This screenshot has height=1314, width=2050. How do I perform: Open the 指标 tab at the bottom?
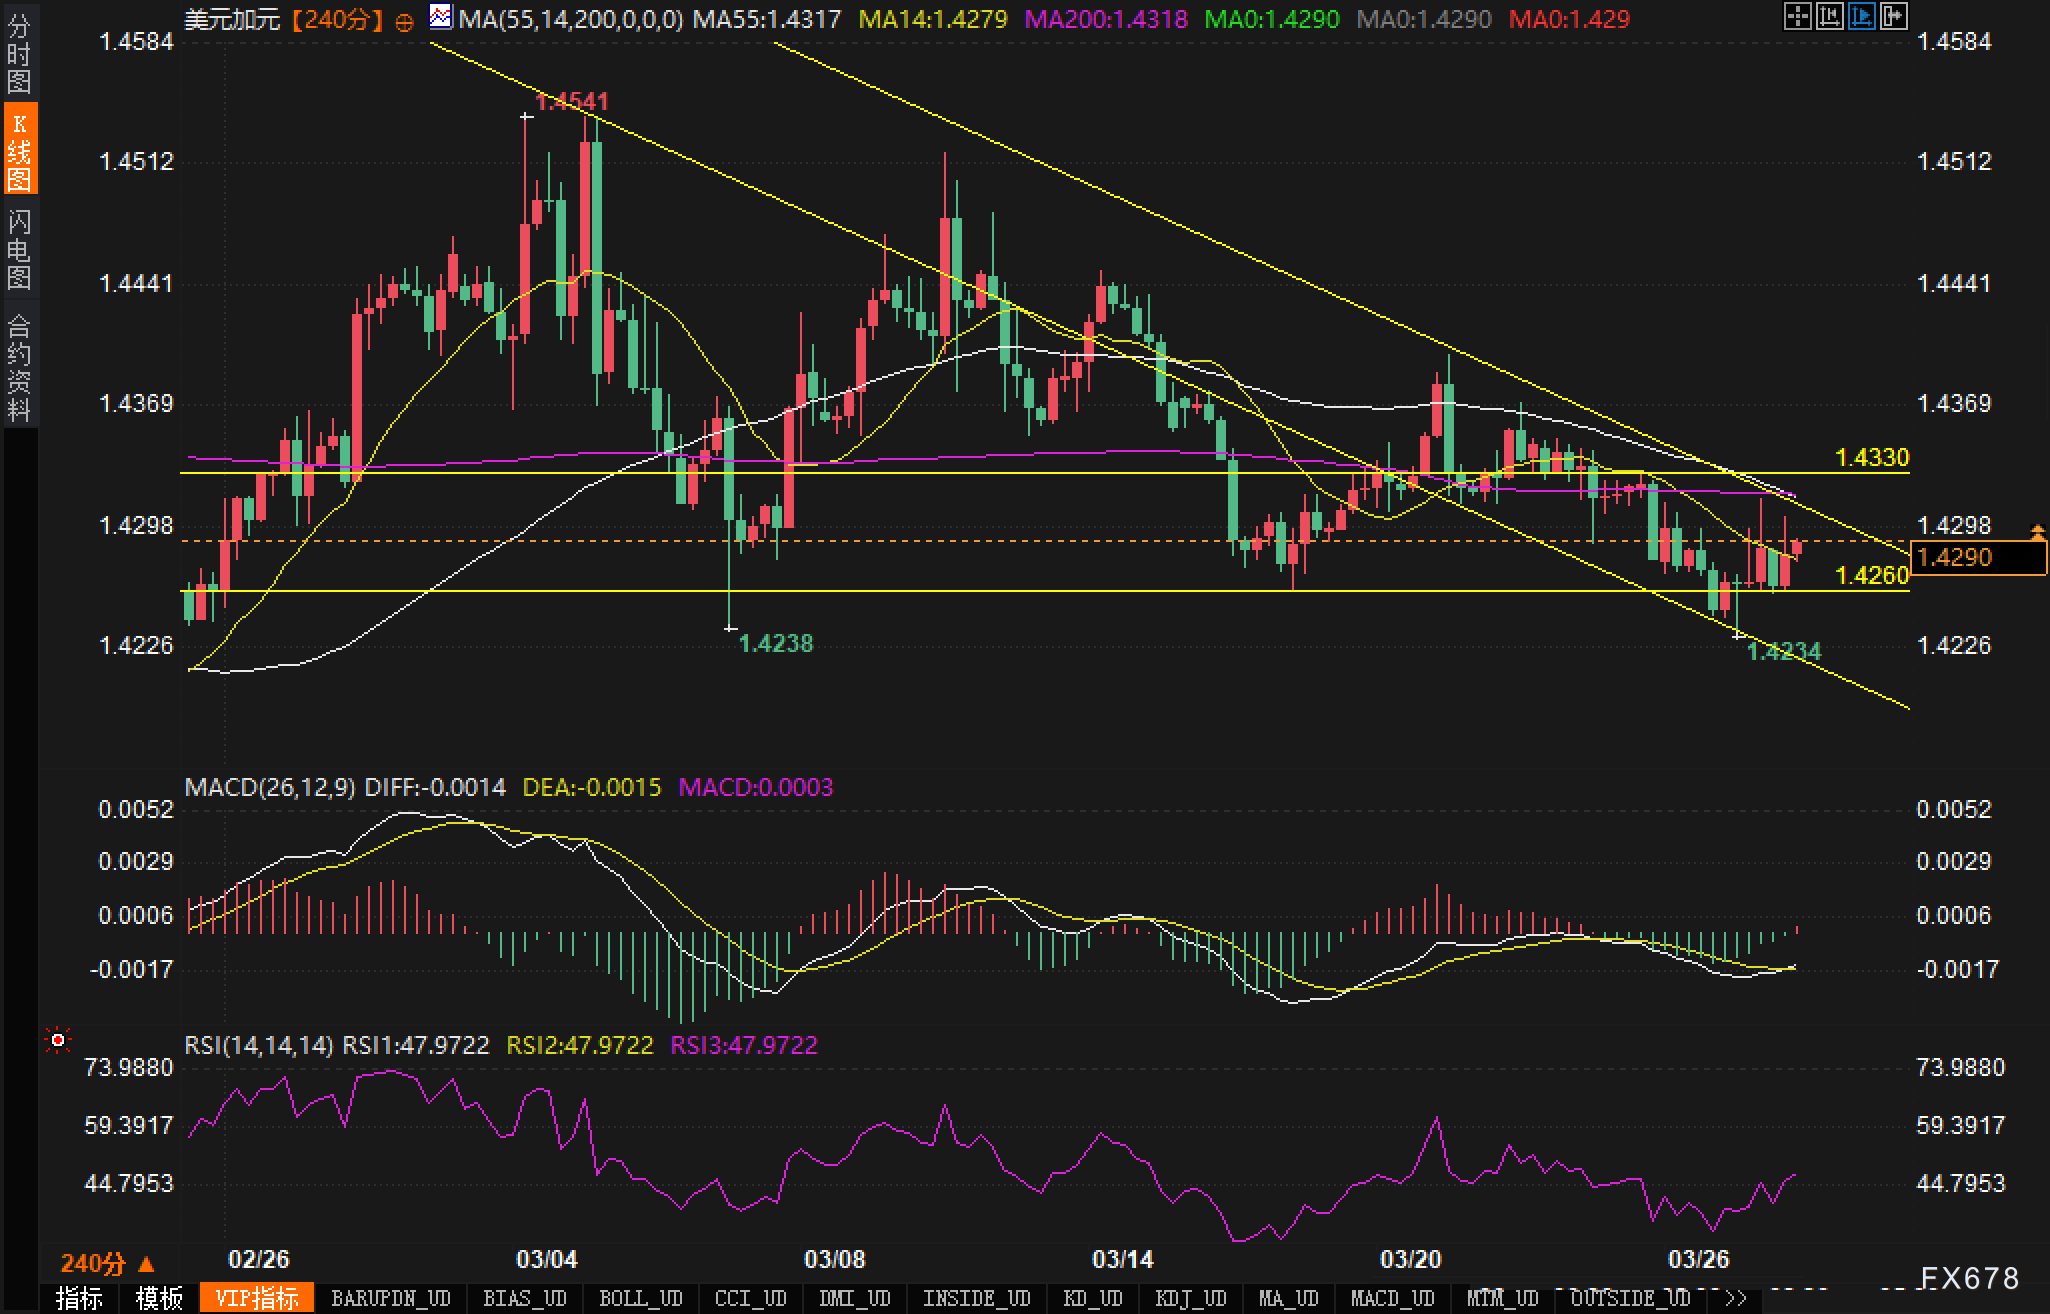coord(79,1299)
